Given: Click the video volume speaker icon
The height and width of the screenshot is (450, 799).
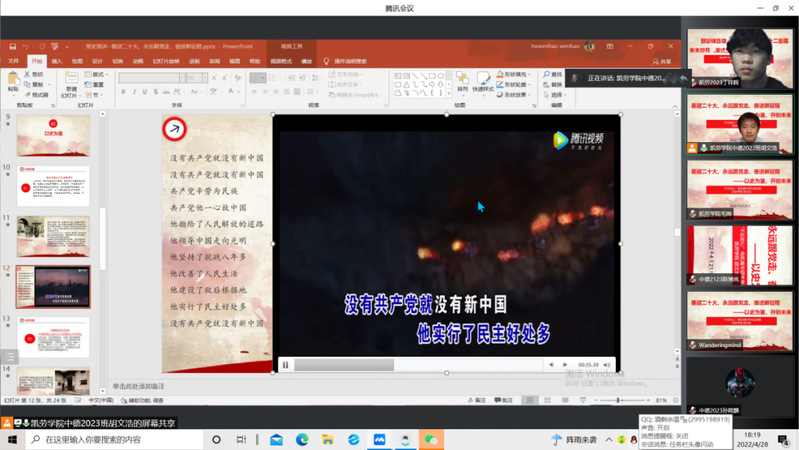Looking at the screenshot, I should point(607,365).
